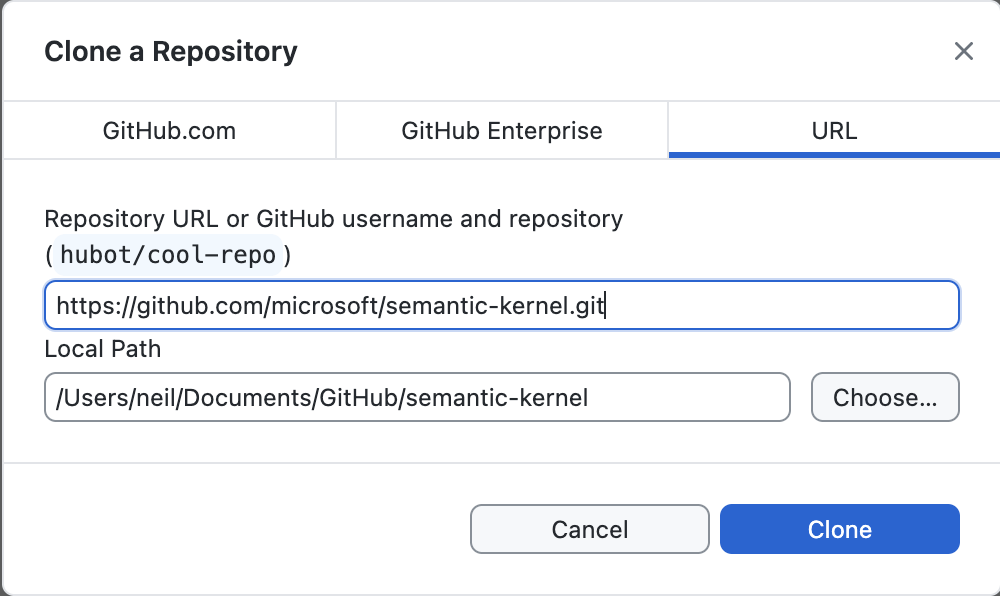Click the hubot/cool-repo example text
Viewport: 1000px width, 596px height.
pyautogui.click(x=168, y=254)
